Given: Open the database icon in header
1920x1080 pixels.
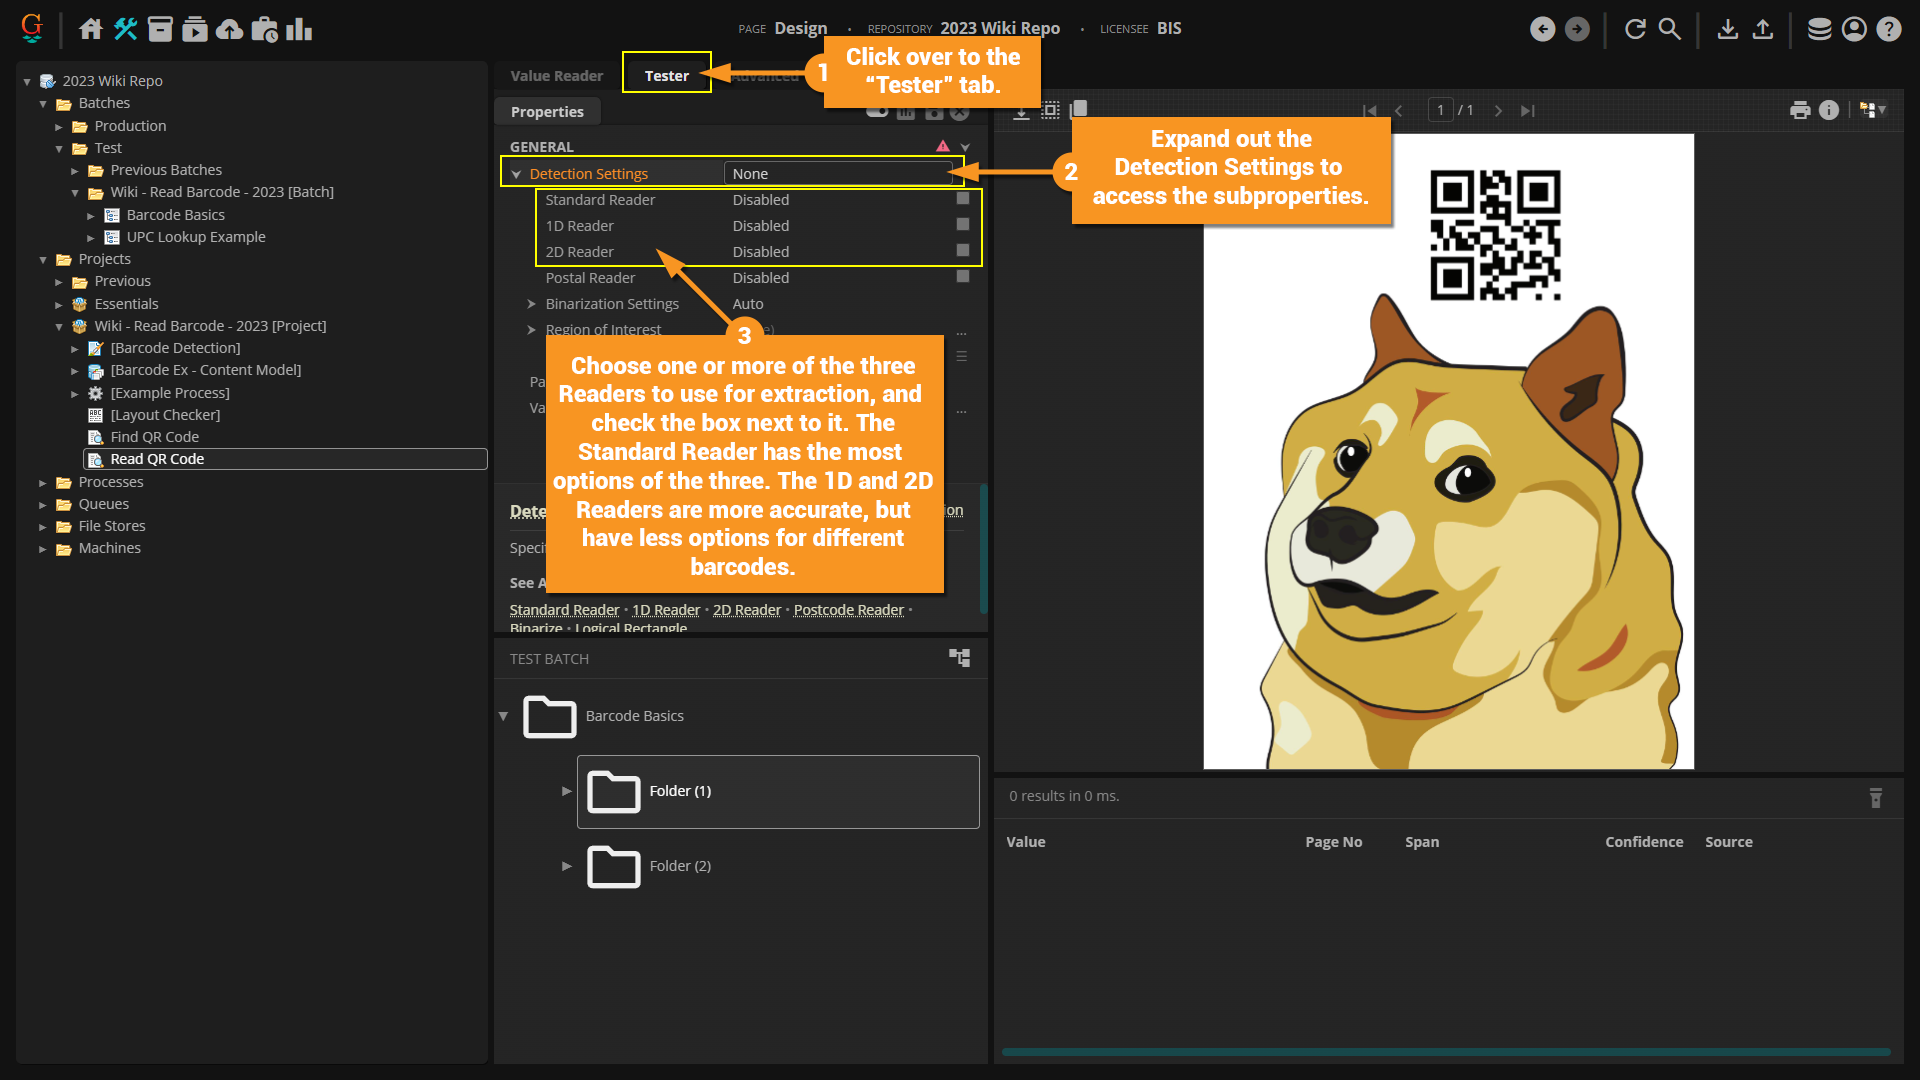Looking at the screenshot, I should click(x=1819, y=29).
